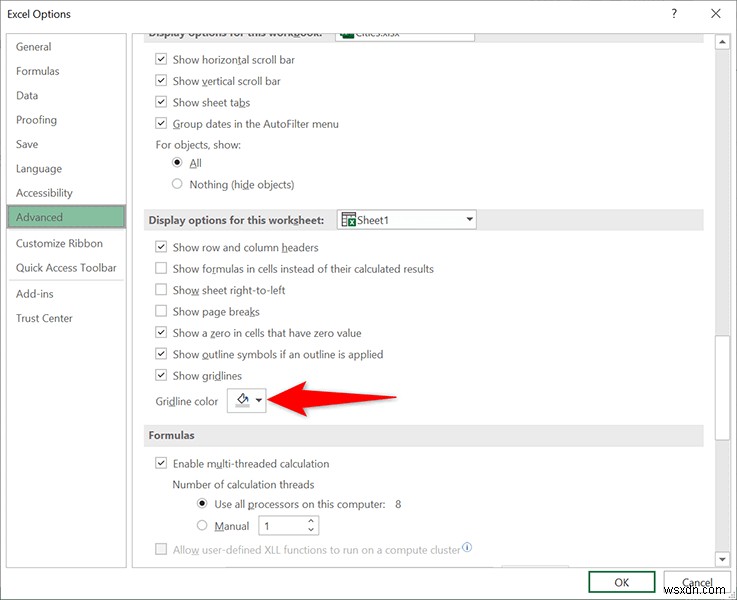Open the Formulas options category
This screenshot has height=600, width=737.
pyautogui.click(x=66, y=71)
